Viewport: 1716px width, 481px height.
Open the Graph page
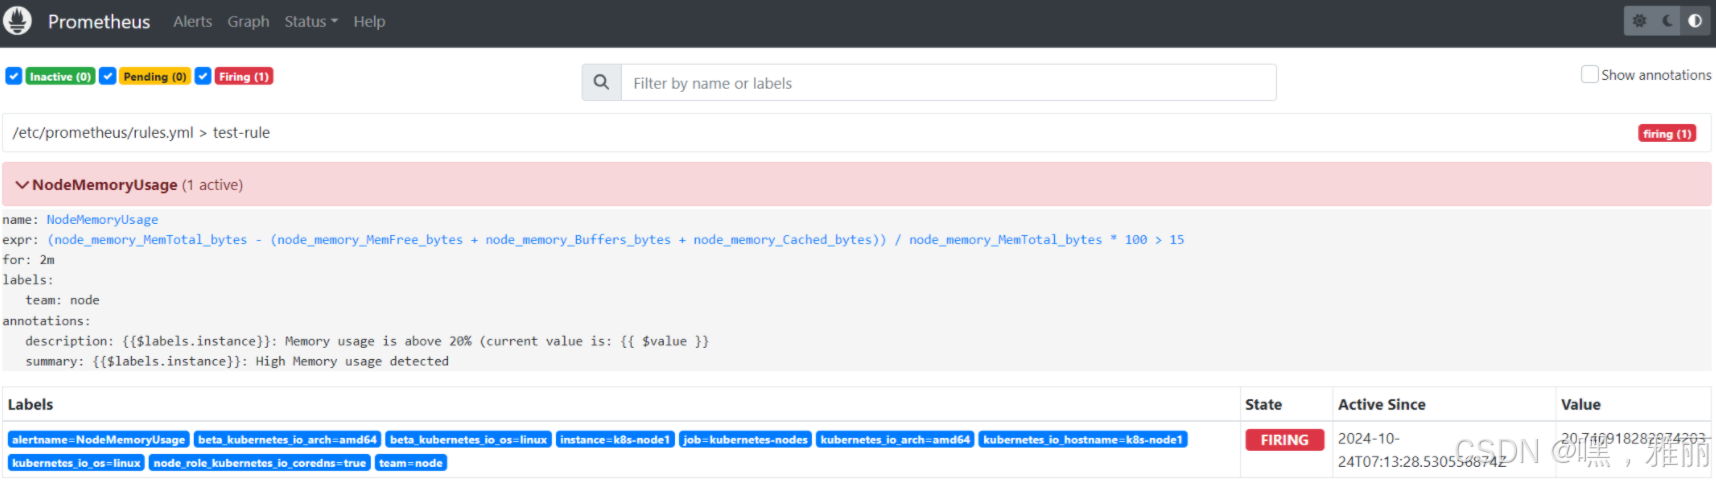tap(248, 21)
